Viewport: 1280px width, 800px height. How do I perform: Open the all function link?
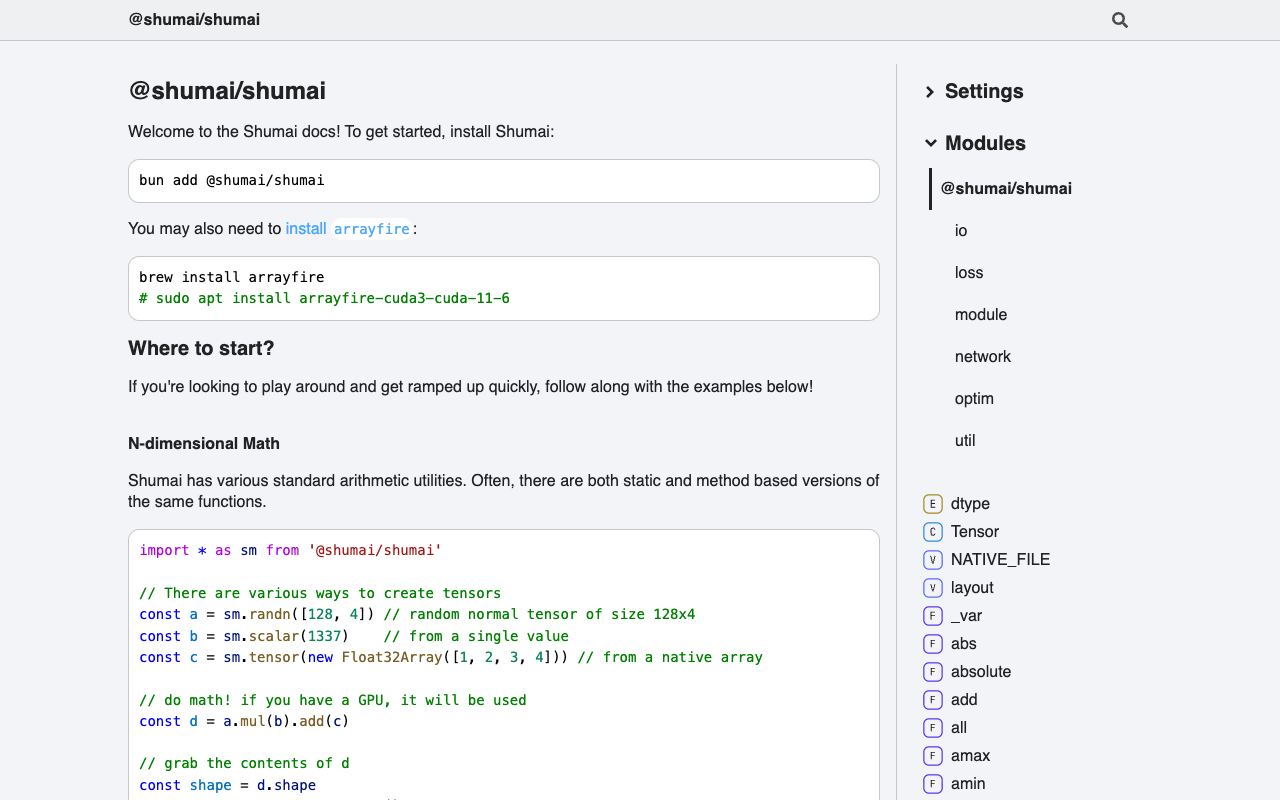pos(959,728)
